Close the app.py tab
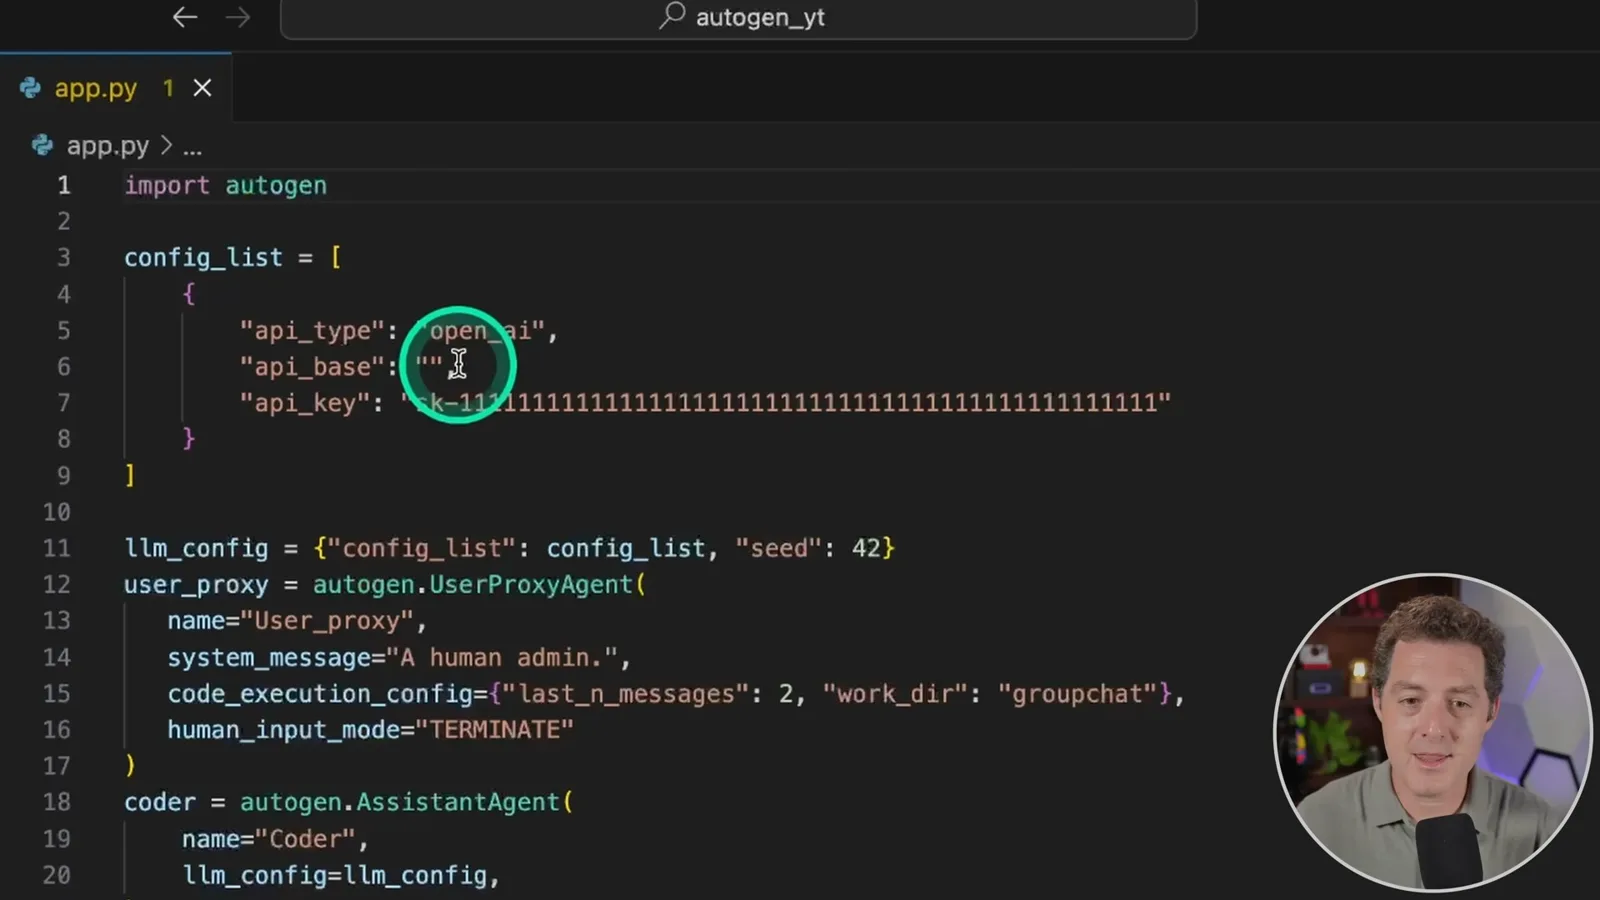 click(x=203, y=88)
